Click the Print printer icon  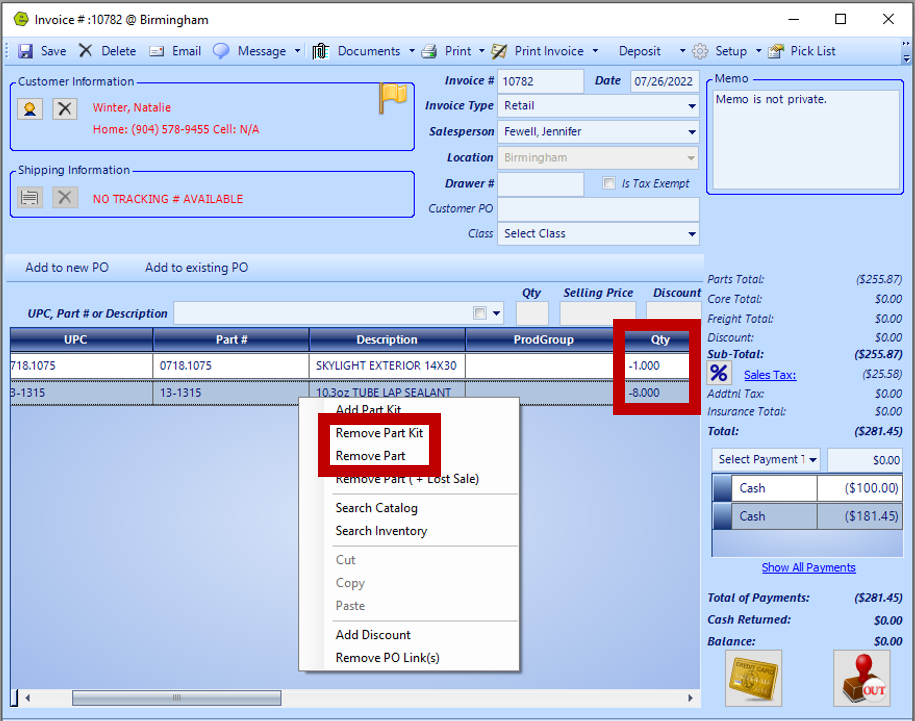(429, 51)
